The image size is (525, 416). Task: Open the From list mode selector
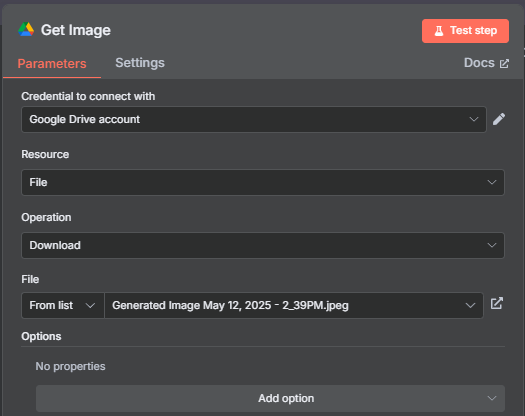point(63,305)
